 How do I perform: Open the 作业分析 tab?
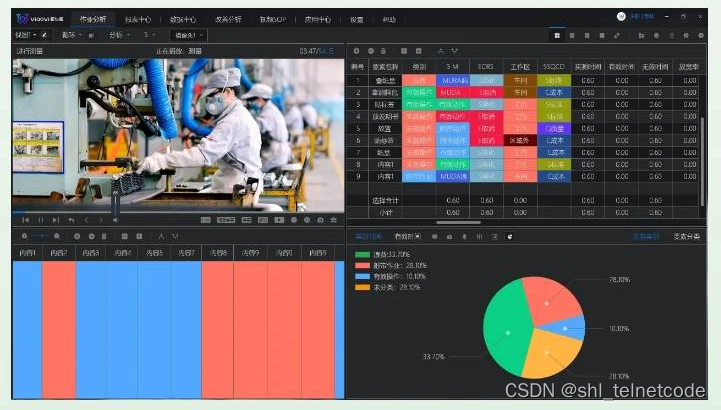pos(93,19)
